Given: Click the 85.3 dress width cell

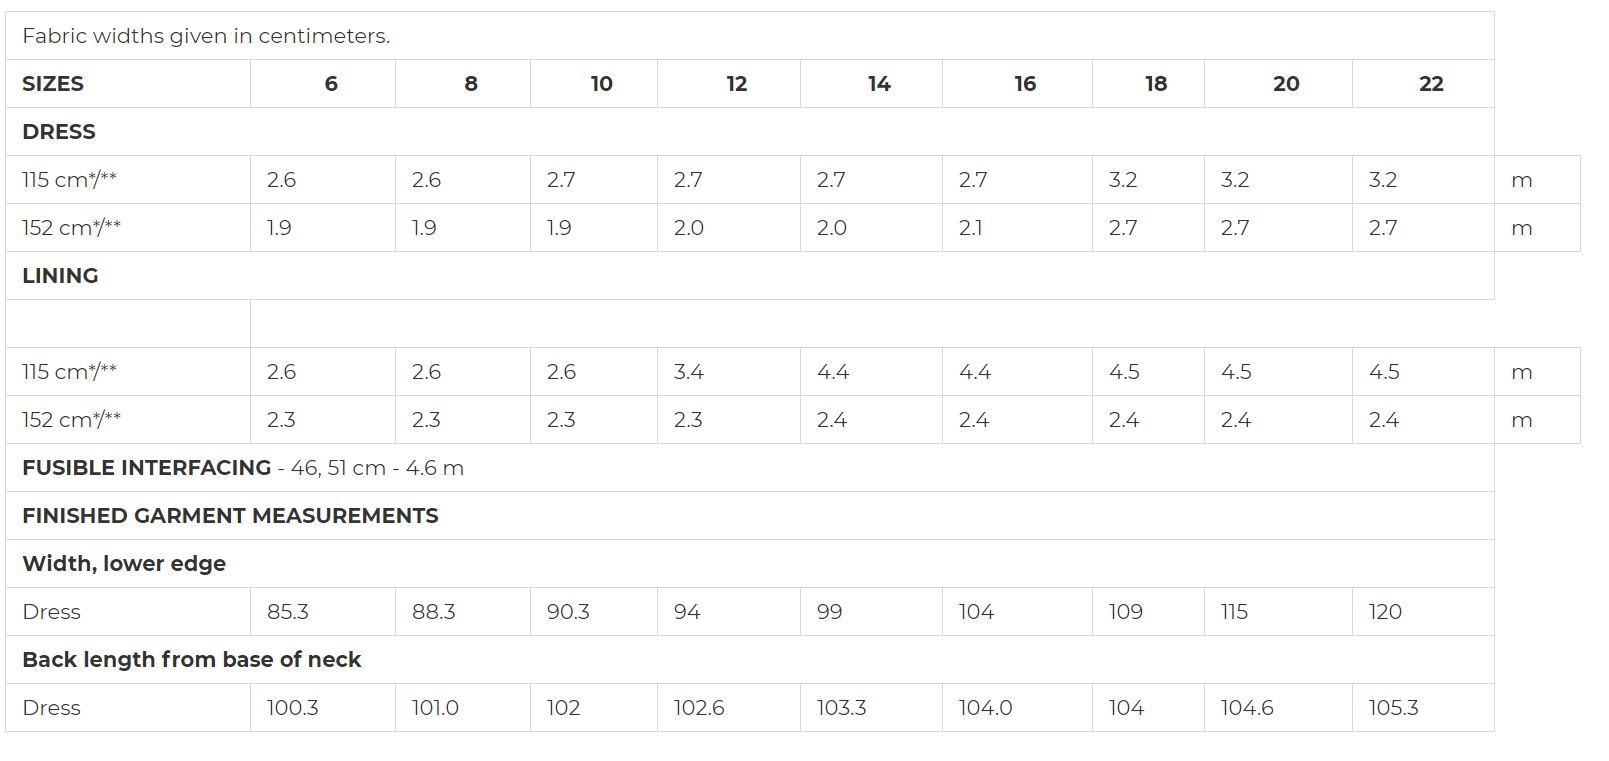Looking at the screenshot, I should [x=323, y=612].
